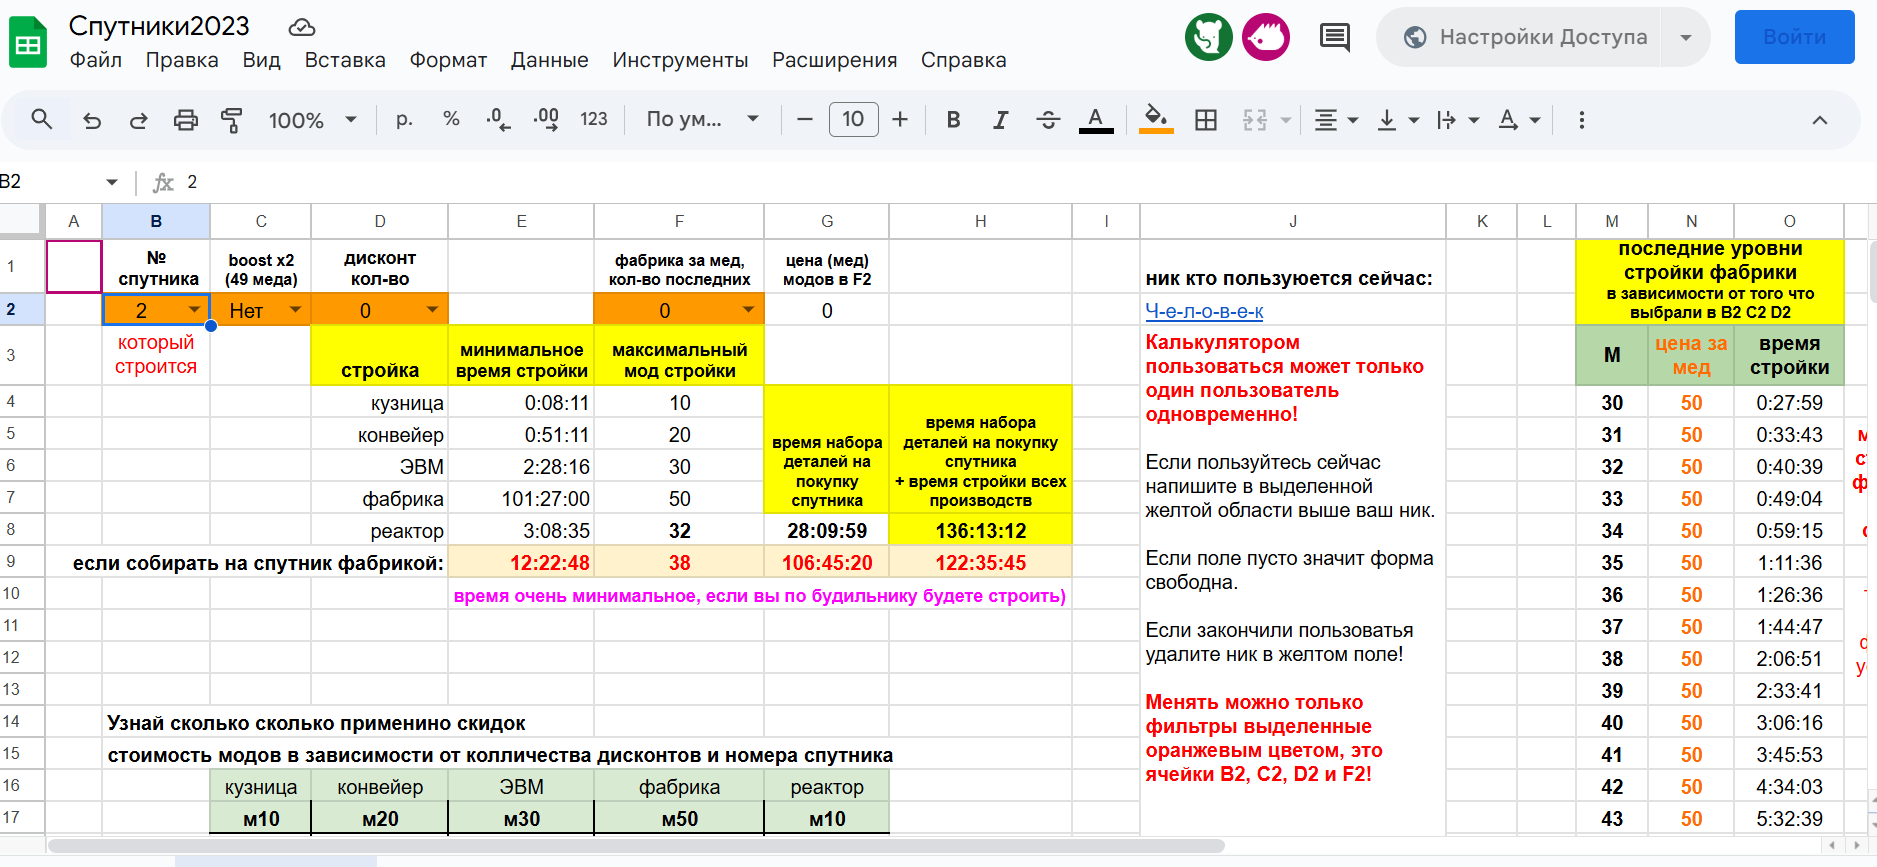Click the search magnifier icon in toolbar
The height and width of the screenshot is (867, 1877).
41,120
